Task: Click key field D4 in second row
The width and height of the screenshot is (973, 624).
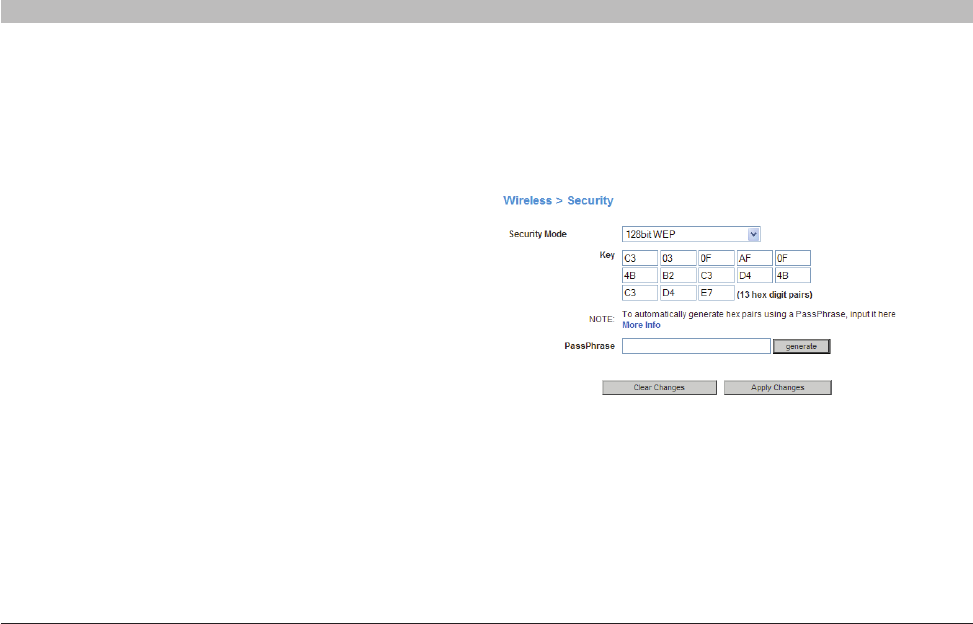Action: click(754, 275)
